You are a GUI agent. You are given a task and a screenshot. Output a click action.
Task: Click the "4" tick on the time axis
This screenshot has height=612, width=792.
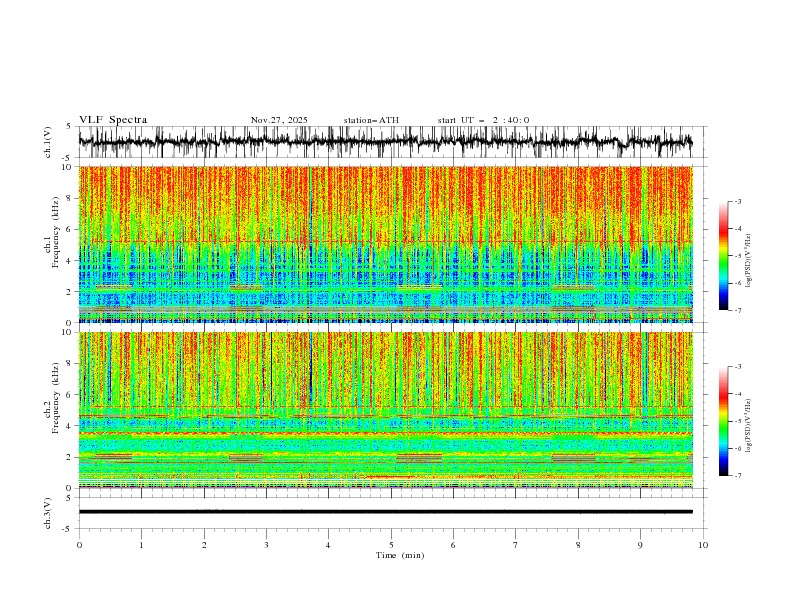click(328, 545)
